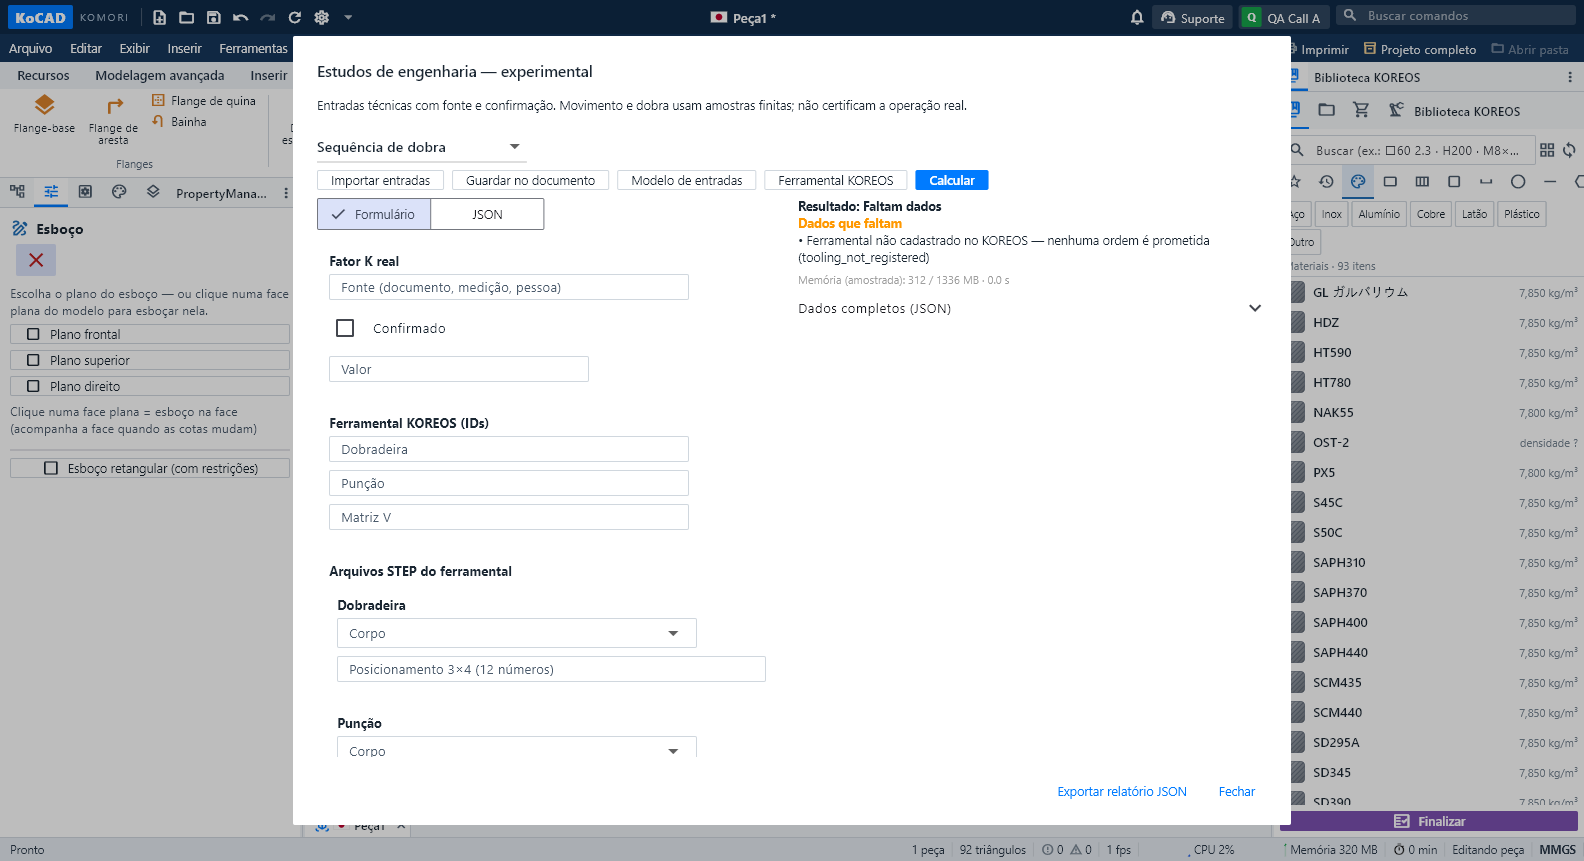Image resolution: width=1584 pixels, height=861 pixels.
Task: Open the settings gear icon
Action: (321, 17)
